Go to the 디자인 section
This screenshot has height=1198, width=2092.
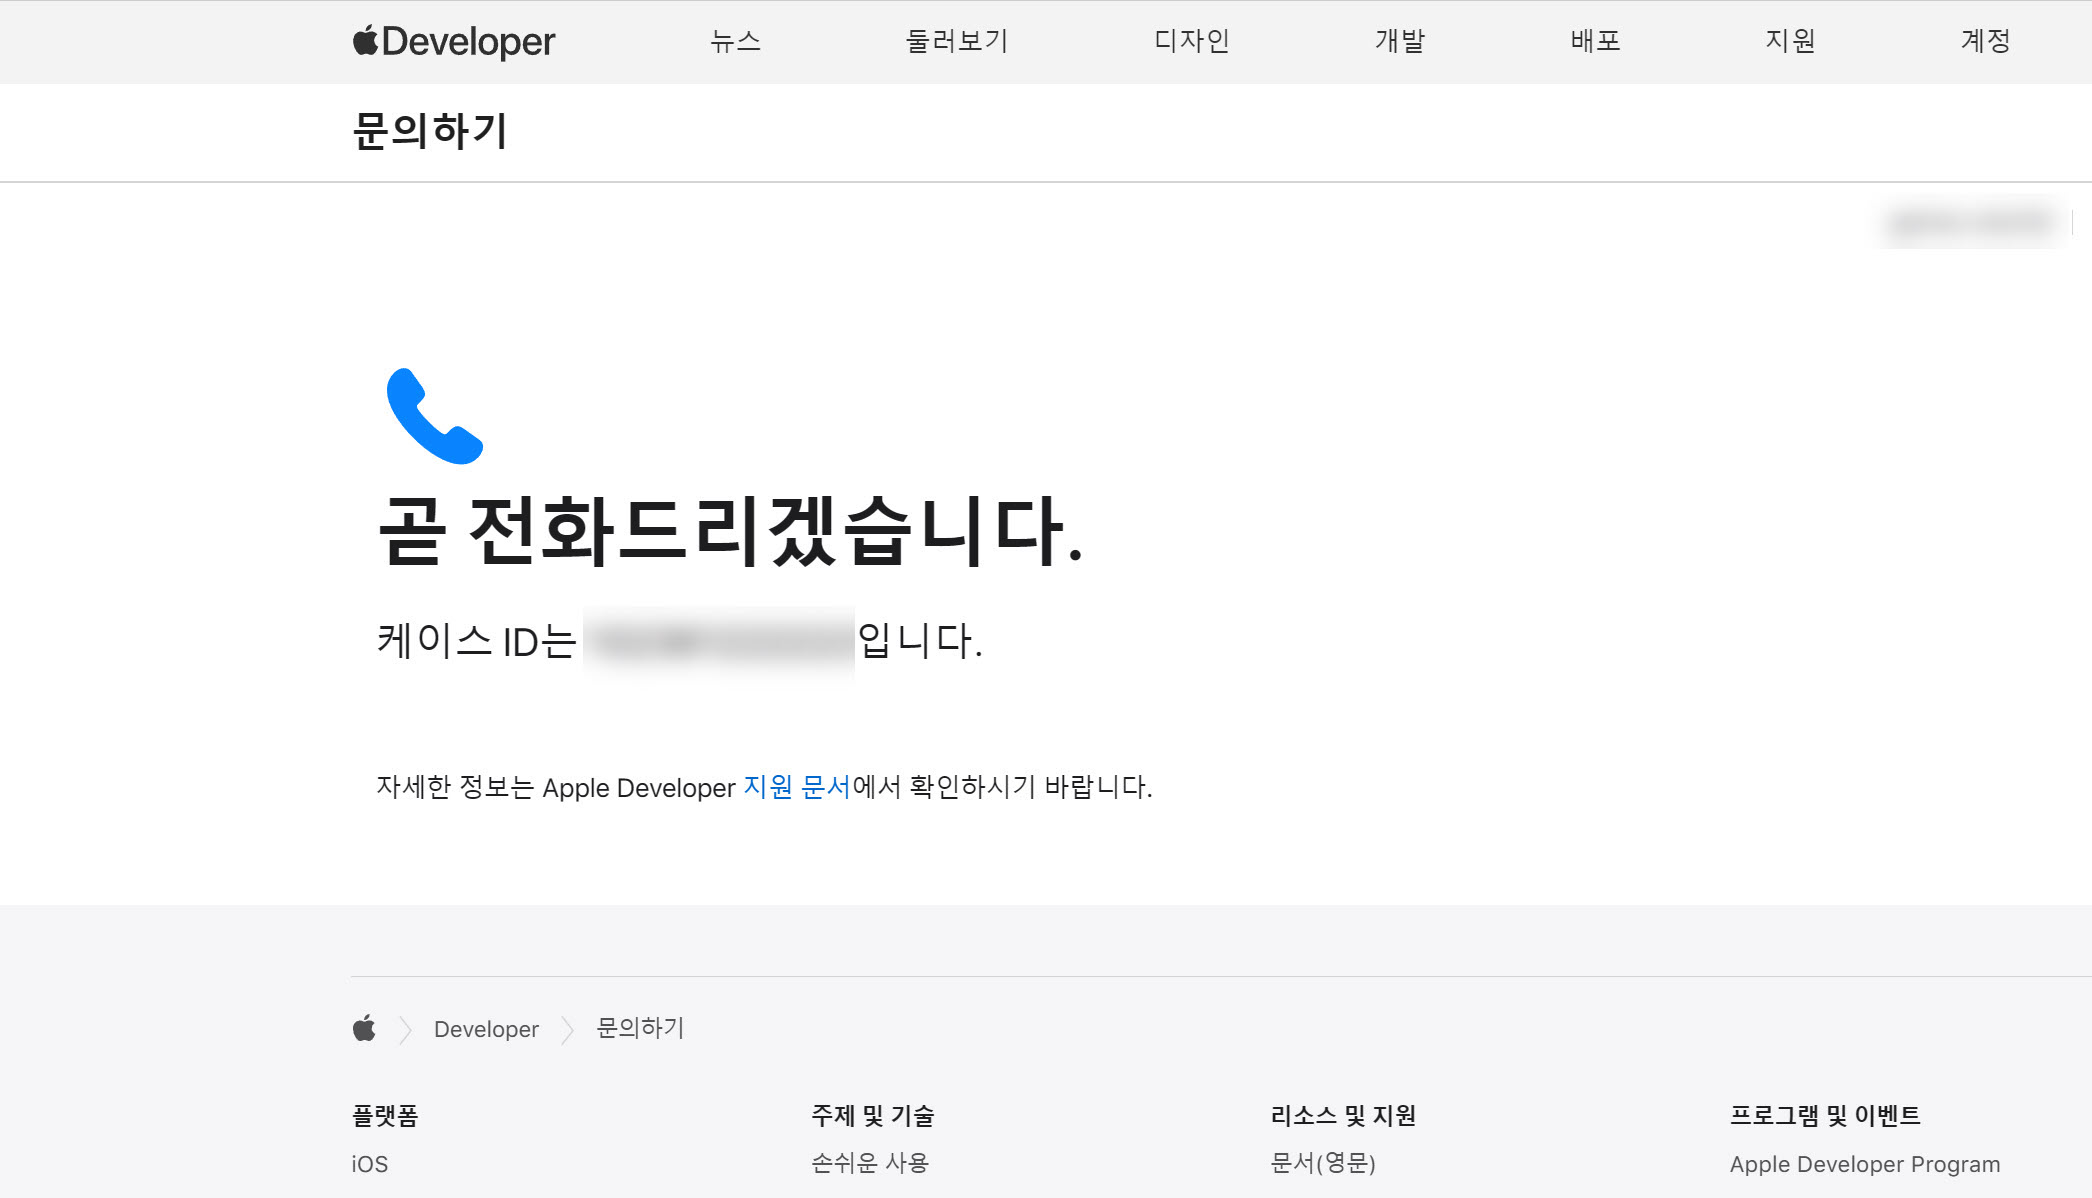point(1191,41)
